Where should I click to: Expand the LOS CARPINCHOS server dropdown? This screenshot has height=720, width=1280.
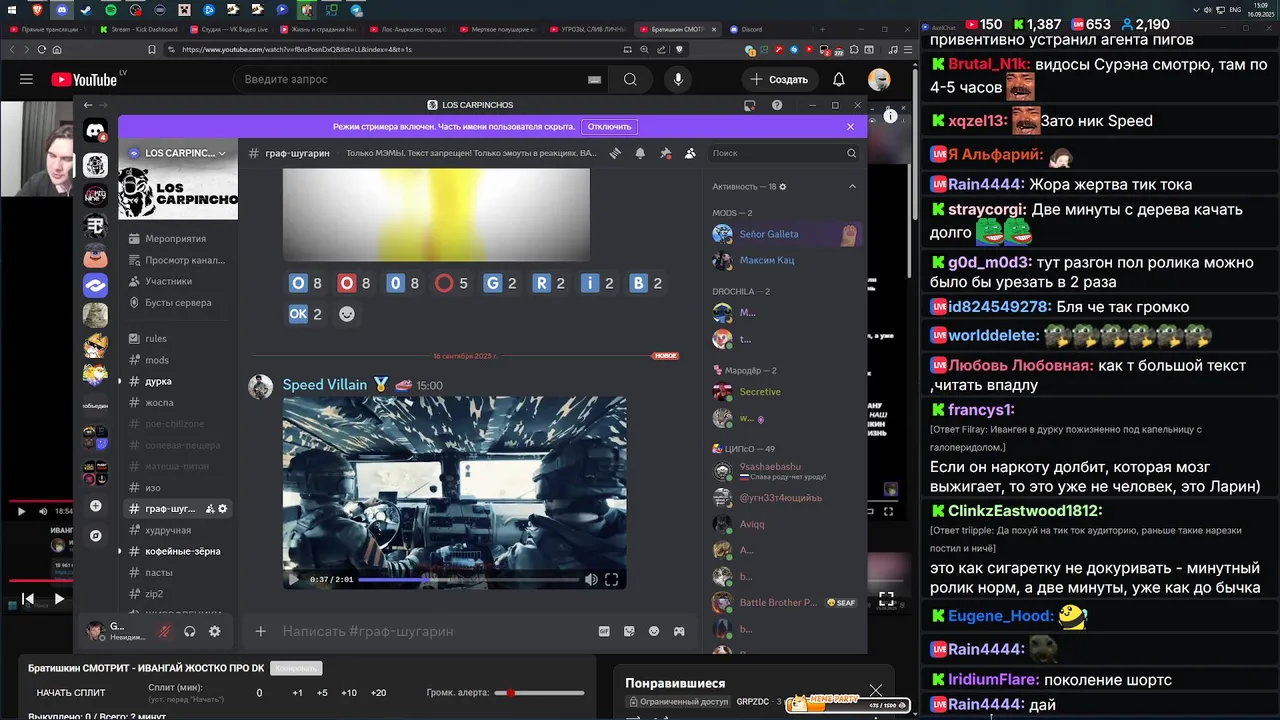click(x=222, y=153)
